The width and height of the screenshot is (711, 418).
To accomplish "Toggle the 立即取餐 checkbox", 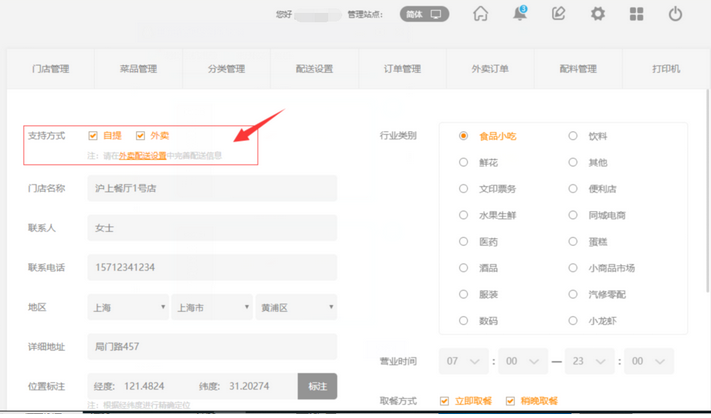I will pyautogui.click(x=444, y=401).
